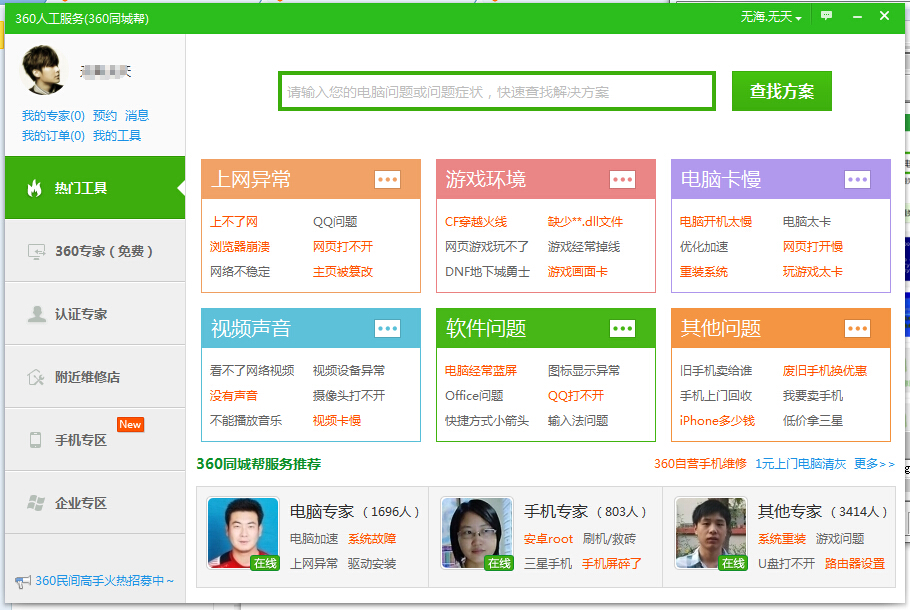Image resolution: width=910 pixels, height=610 pixels.
Task: Click the flame icon beside 热门工具
Action: tap(35, 188)
